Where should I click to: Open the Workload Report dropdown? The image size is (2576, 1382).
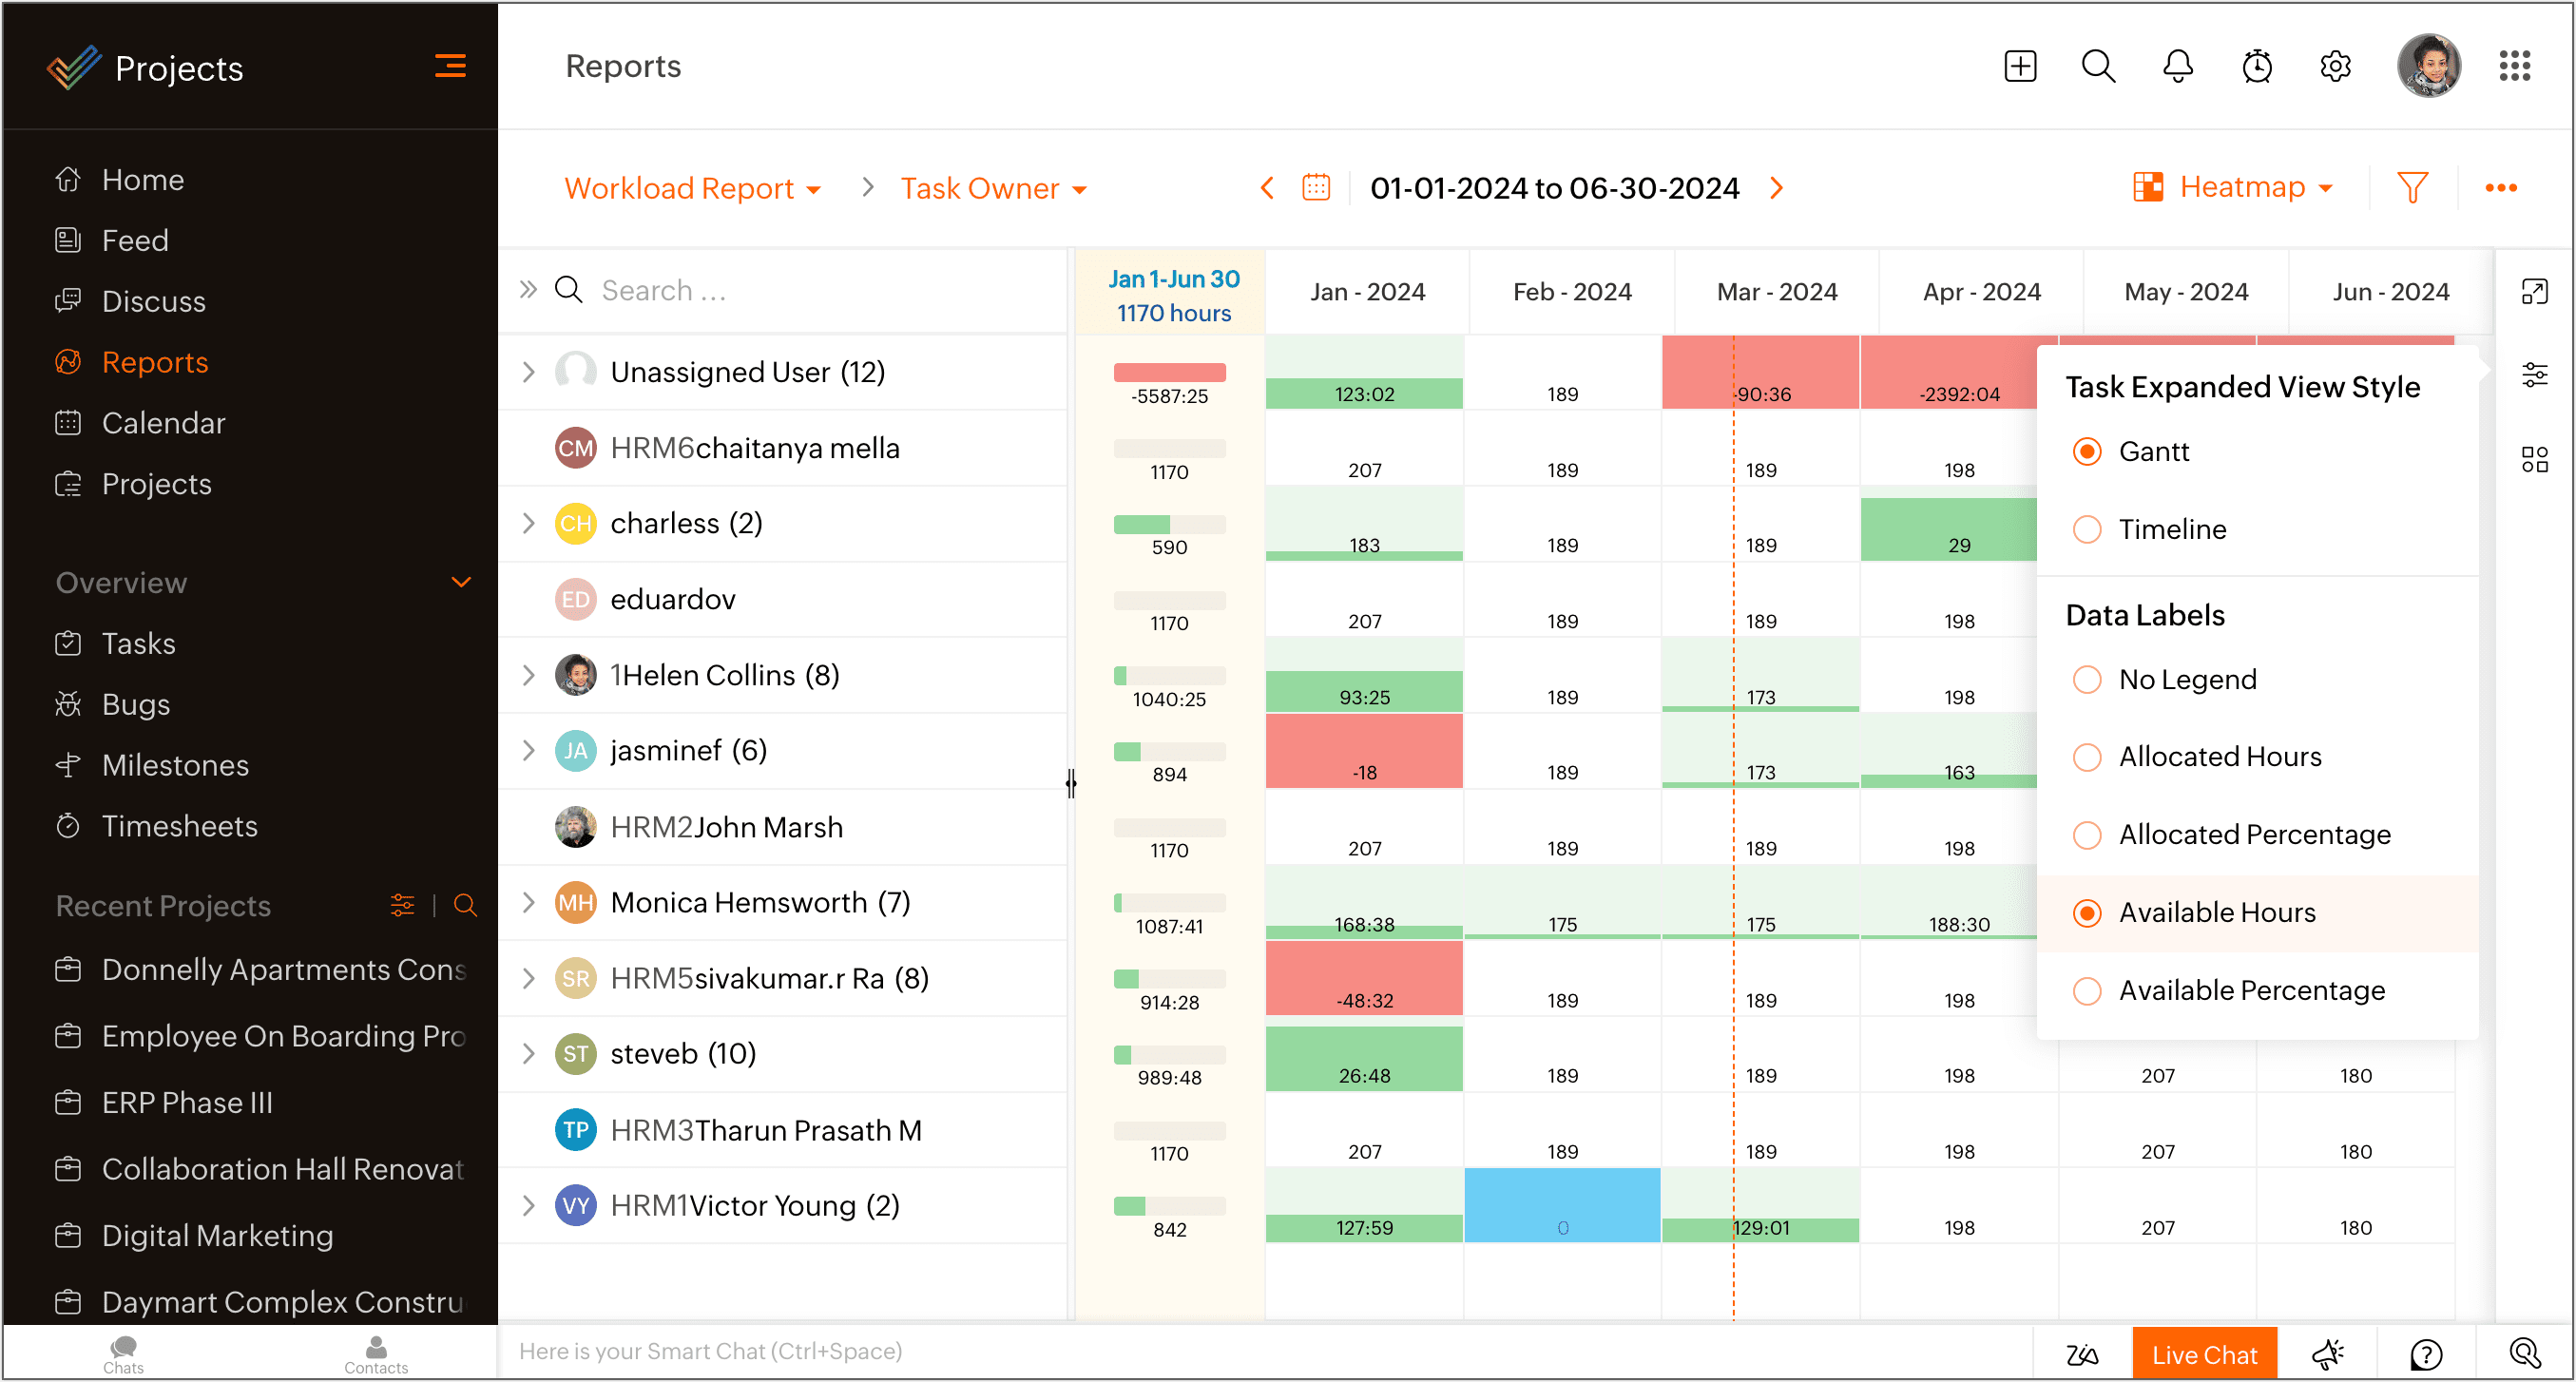tap(692, 188)
